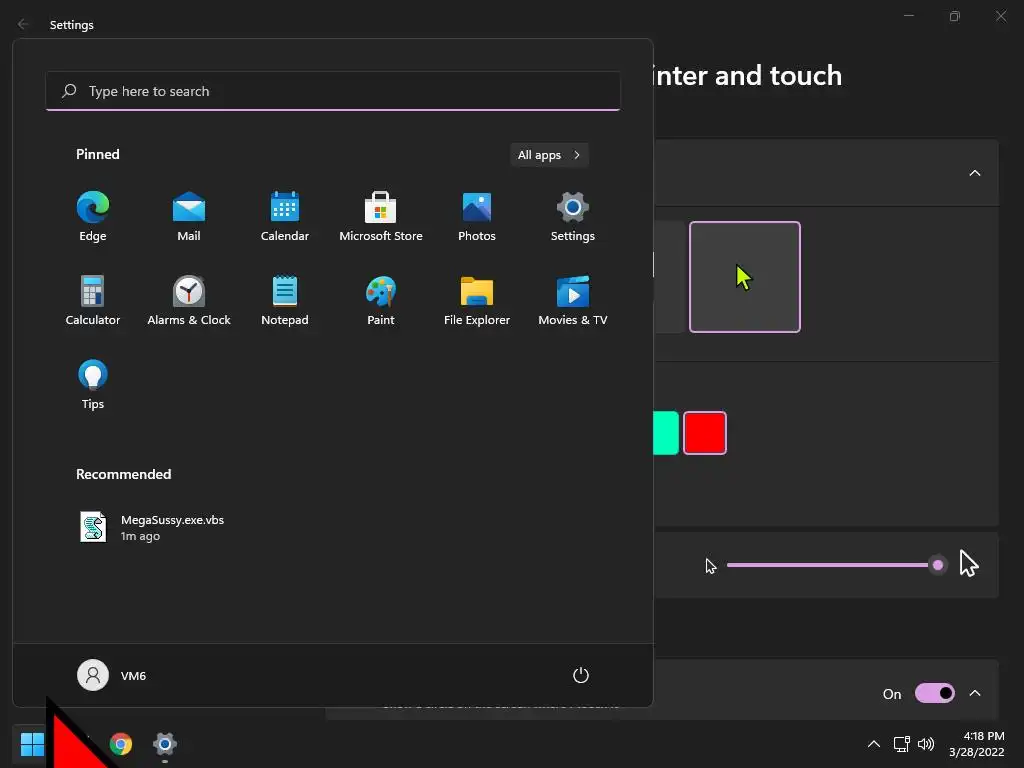Launch Movies & TV
Screen dimensions: 1024x768
pos(573,300)
